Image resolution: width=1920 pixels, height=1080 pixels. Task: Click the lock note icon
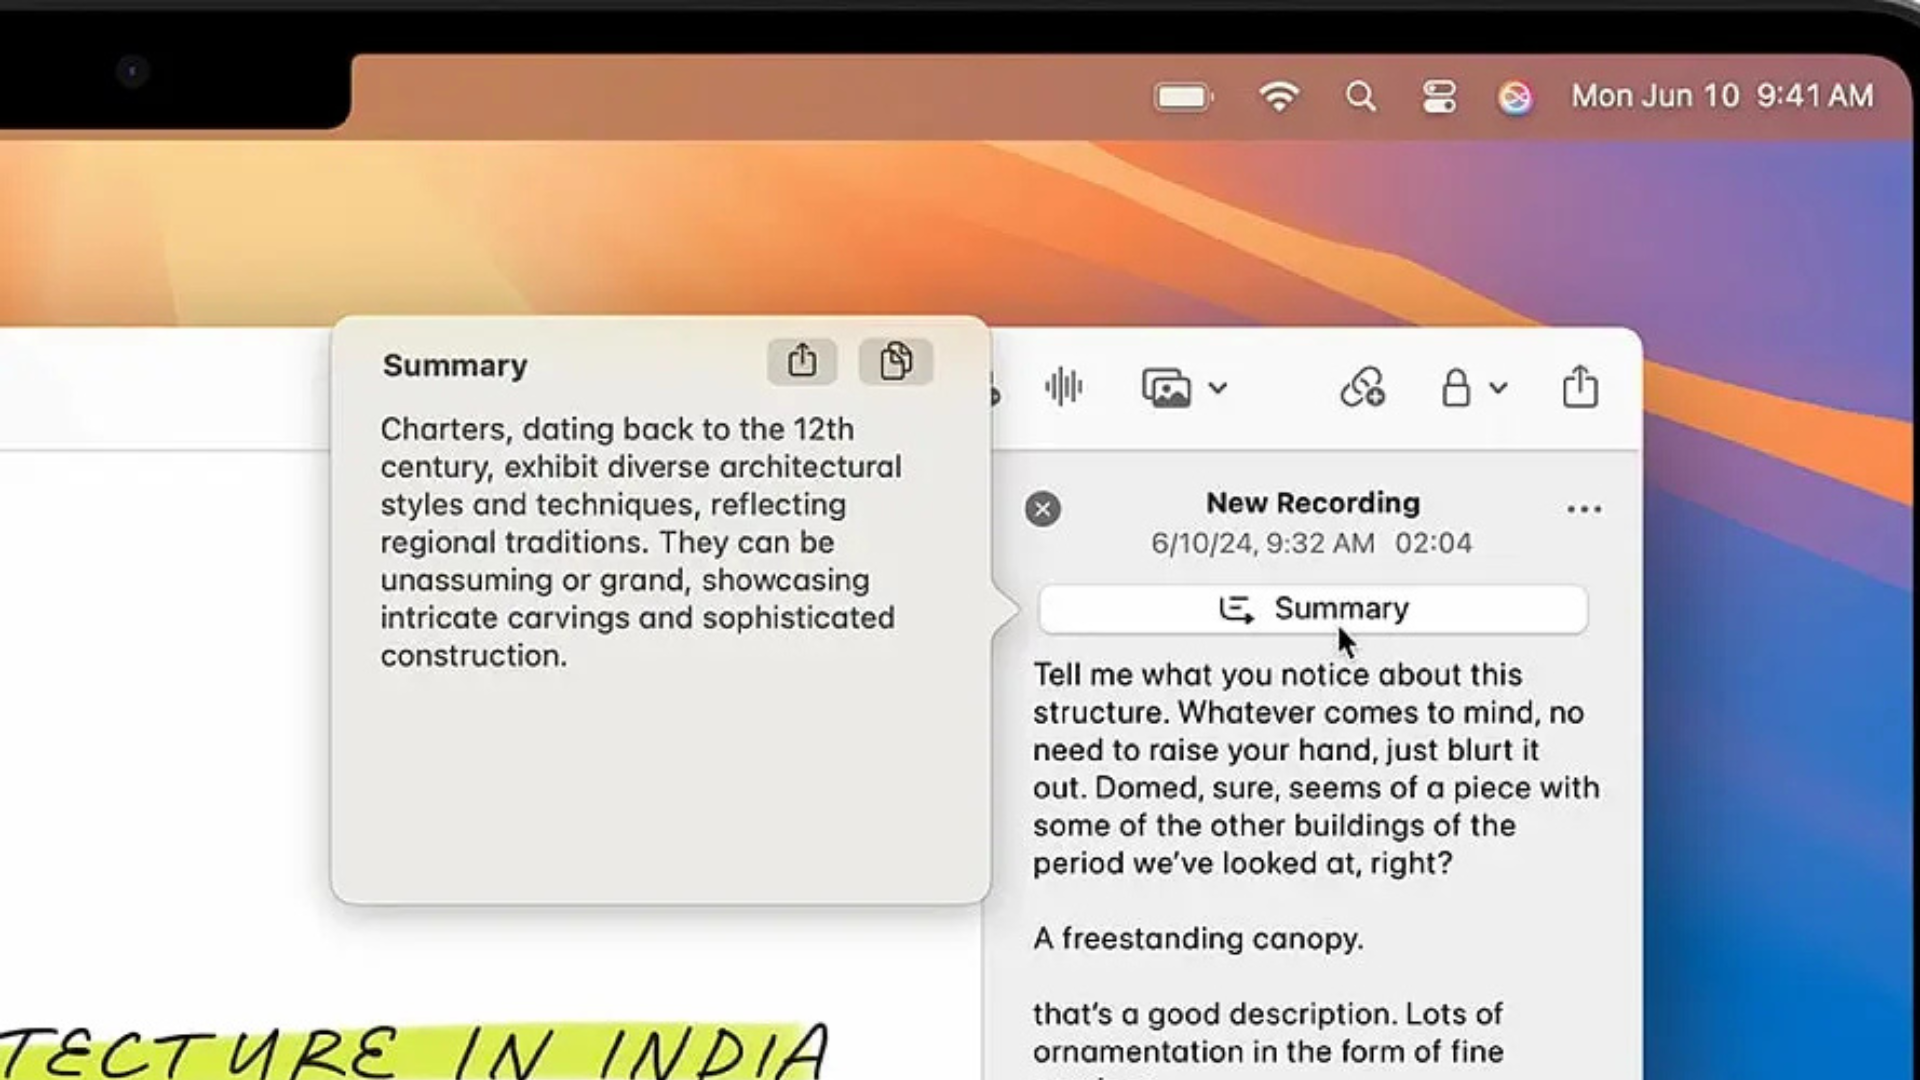[1456, 388]
